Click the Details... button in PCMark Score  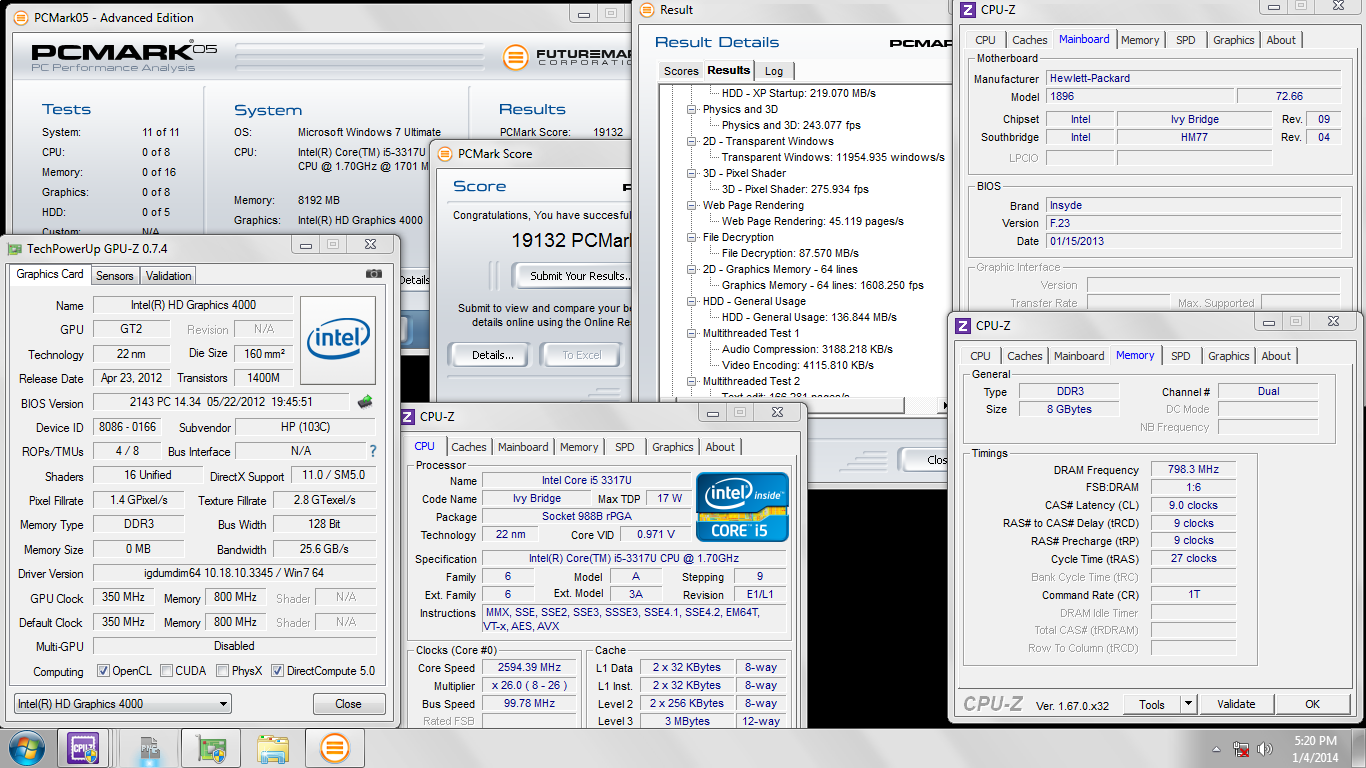pyautogui.click(x=493, y=355)
